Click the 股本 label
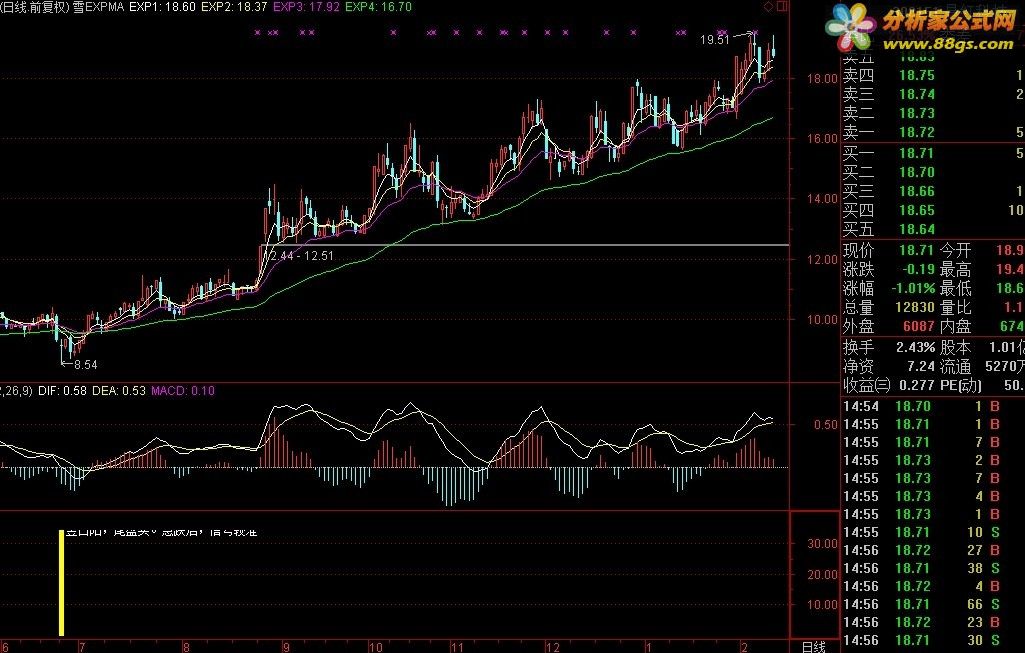1025x653 pixels. coord(956,348)
